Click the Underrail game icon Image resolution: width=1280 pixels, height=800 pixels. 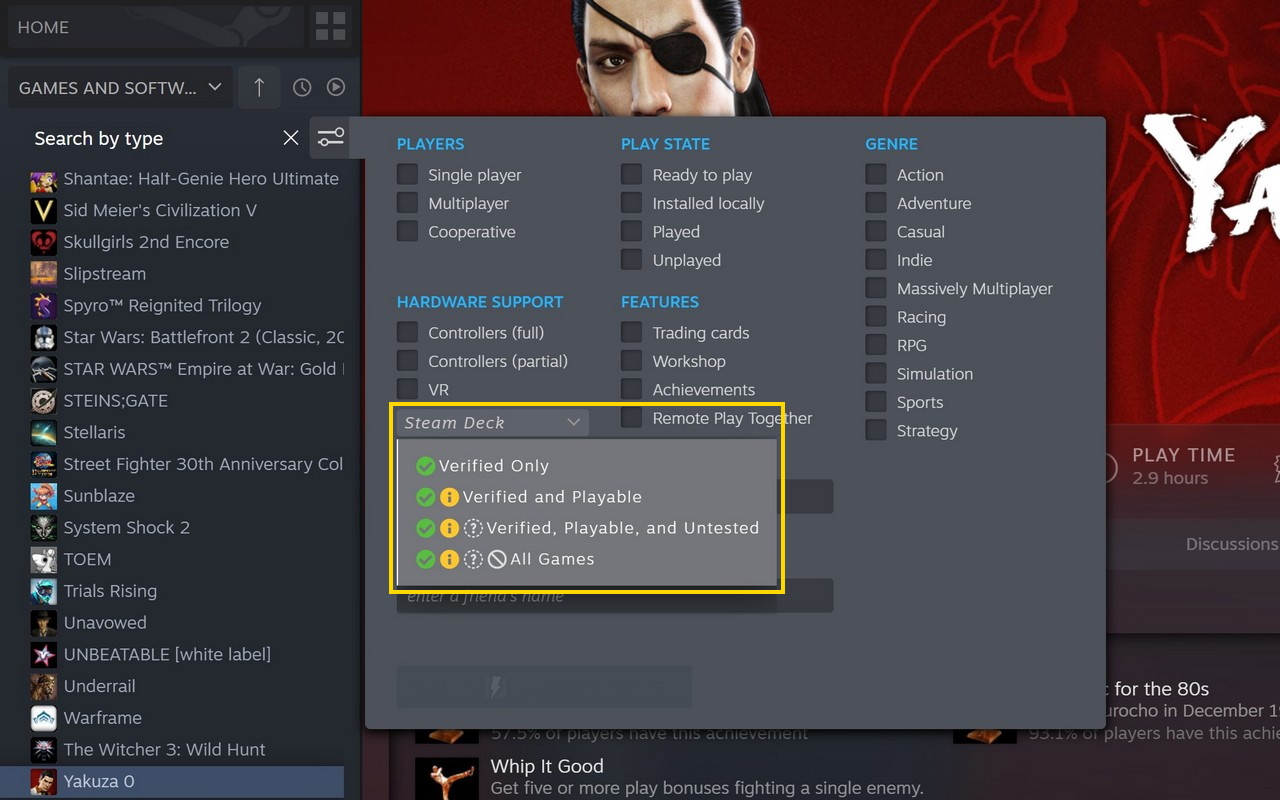[43, 687]
